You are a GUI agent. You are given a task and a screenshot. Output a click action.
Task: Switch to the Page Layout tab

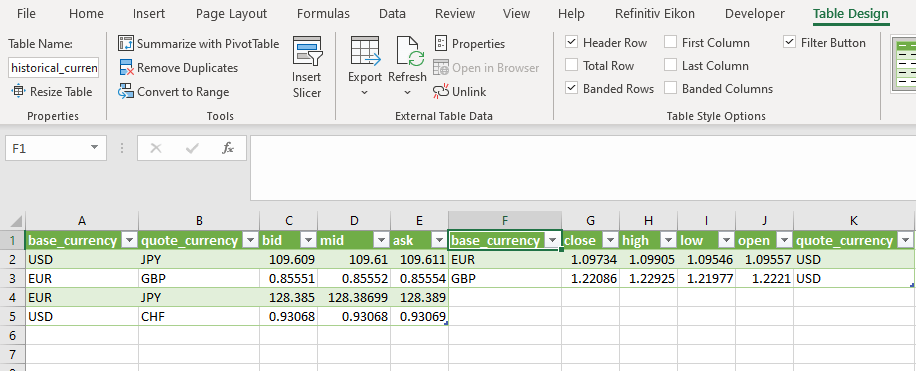pyautogui.click(x=231, y=13)
